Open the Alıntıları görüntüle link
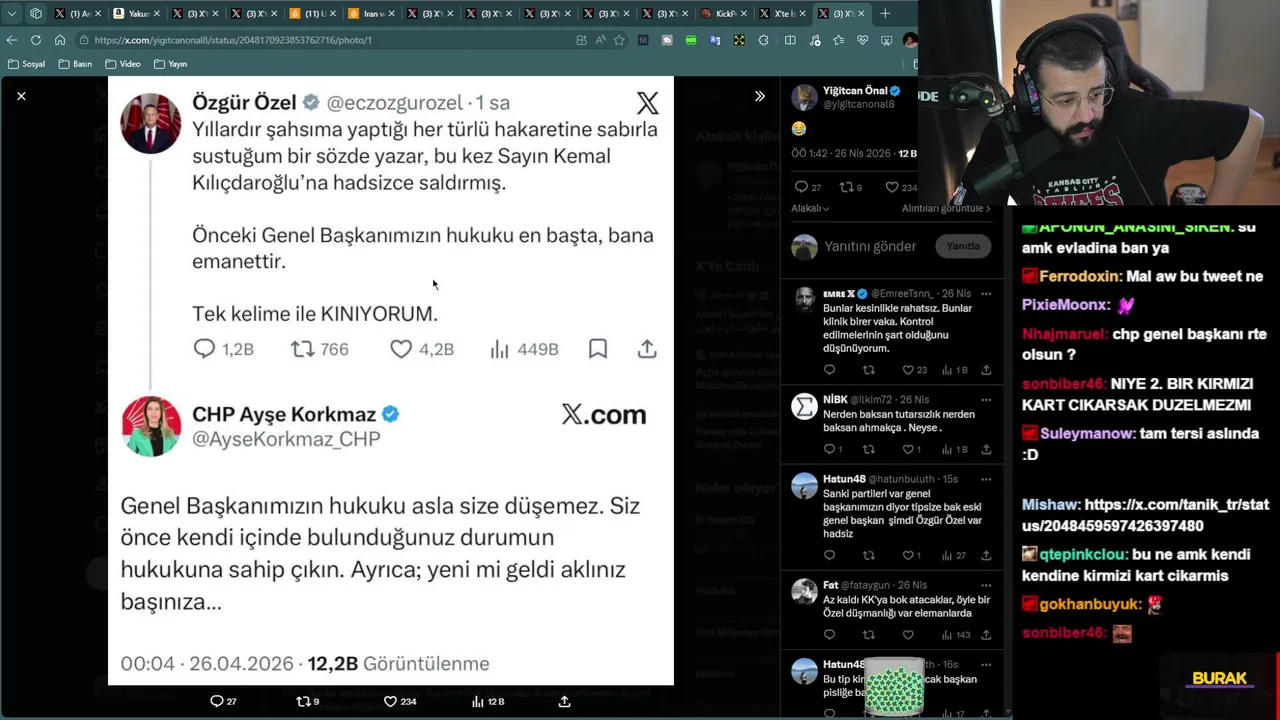This screenshot has width=1280, height=720. click(946, 208)
